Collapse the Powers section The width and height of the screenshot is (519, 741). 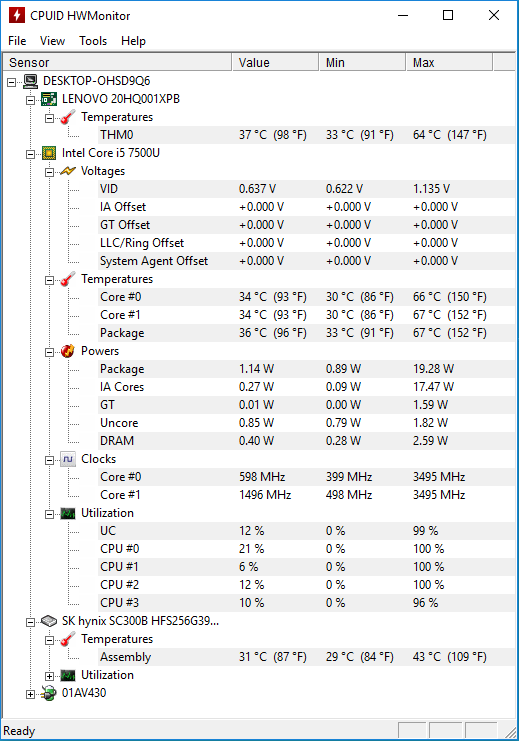point(49,352)
